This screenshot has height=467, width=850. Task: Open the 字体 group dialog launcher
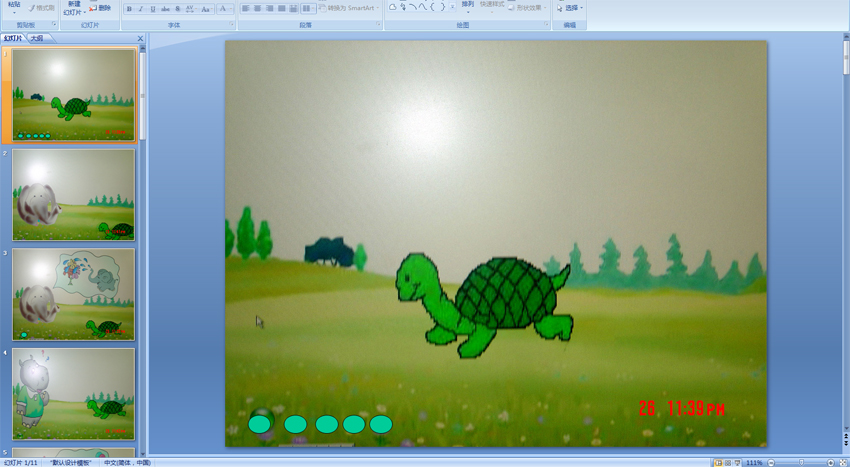[x=231, y=24]
